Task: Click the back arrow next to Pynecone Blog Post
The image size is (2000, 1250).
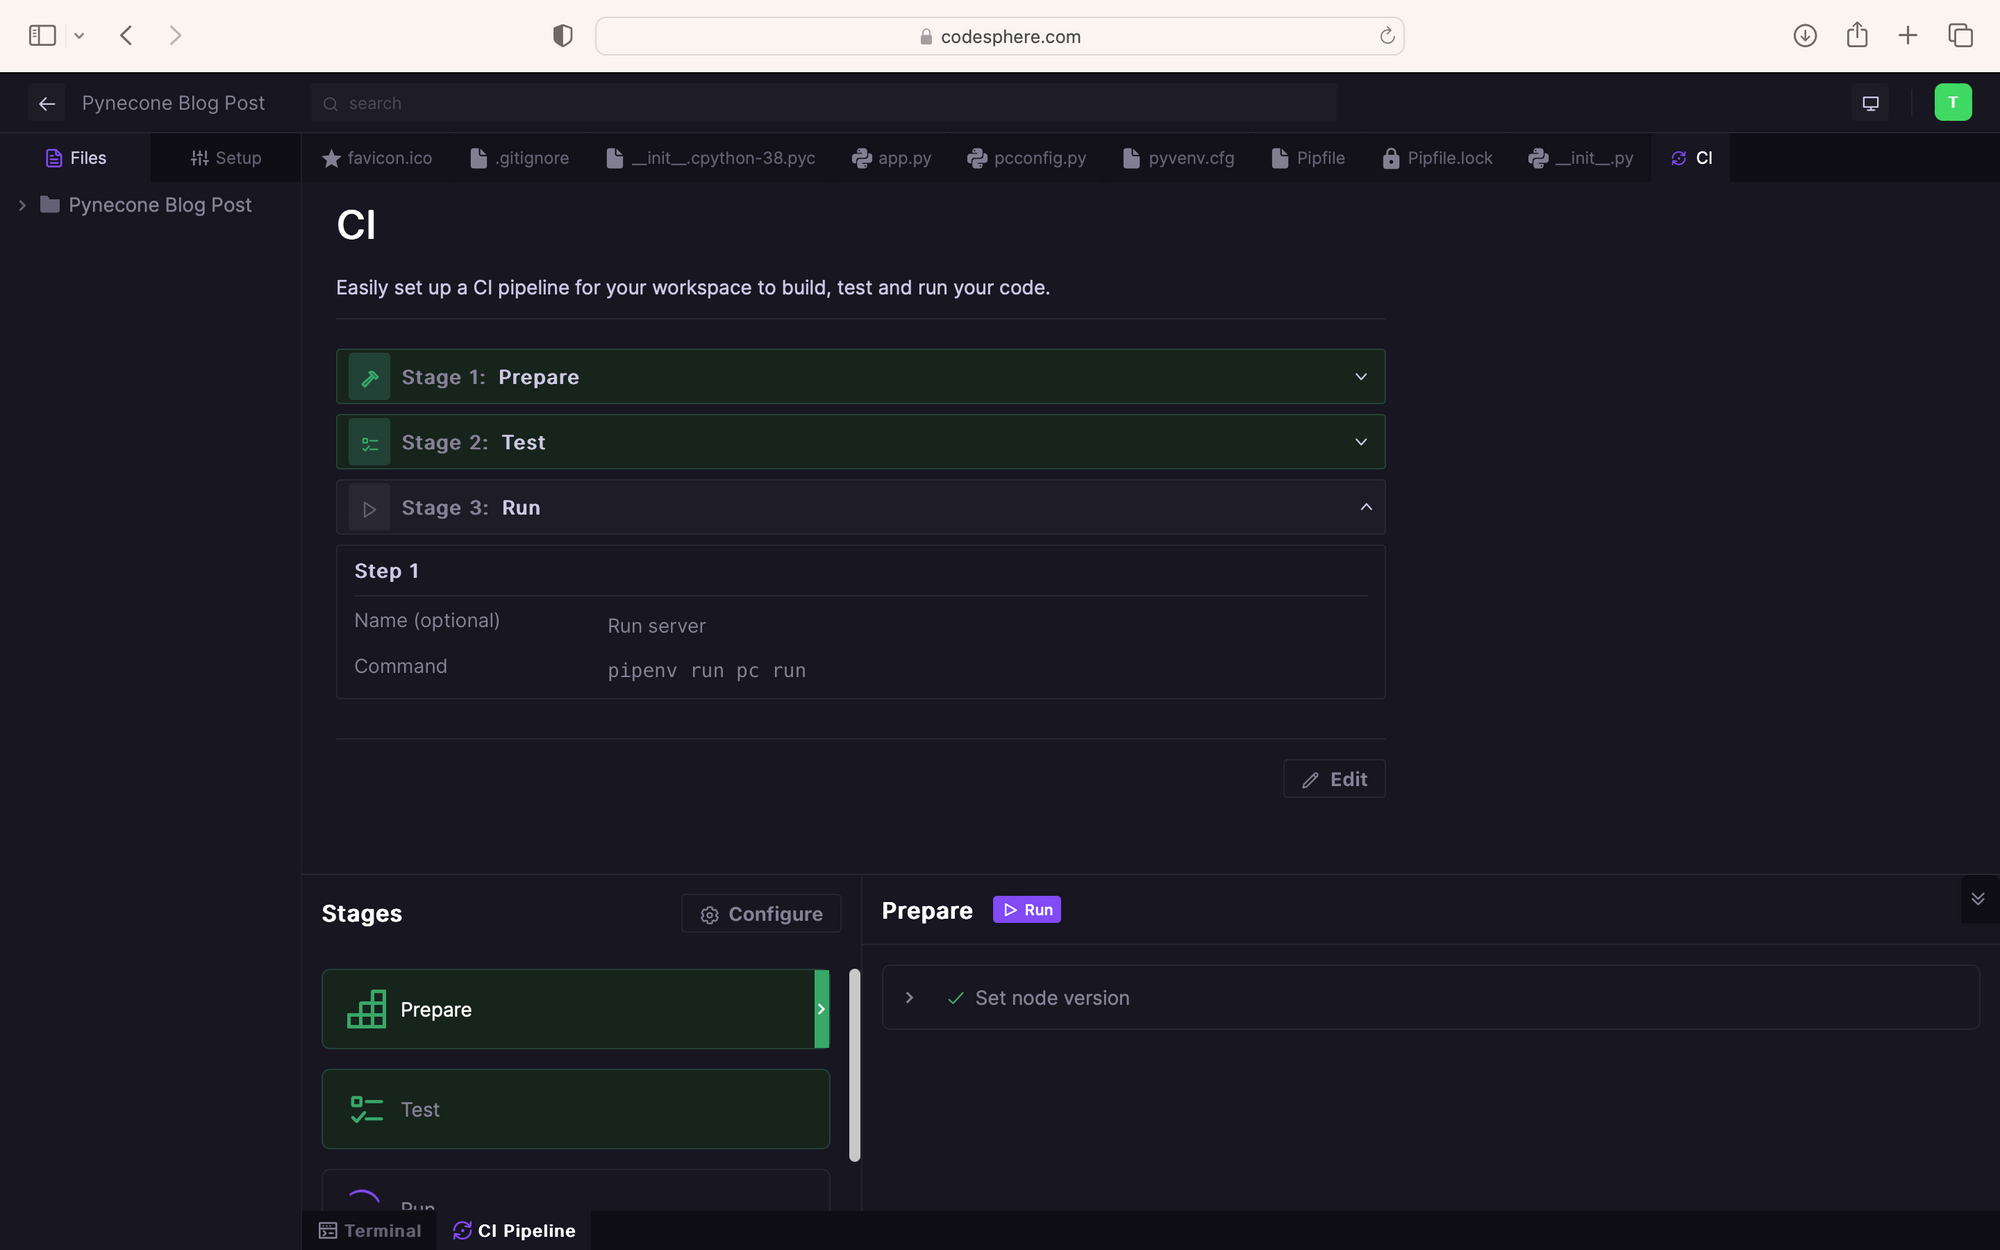Action: click(47, 103)
